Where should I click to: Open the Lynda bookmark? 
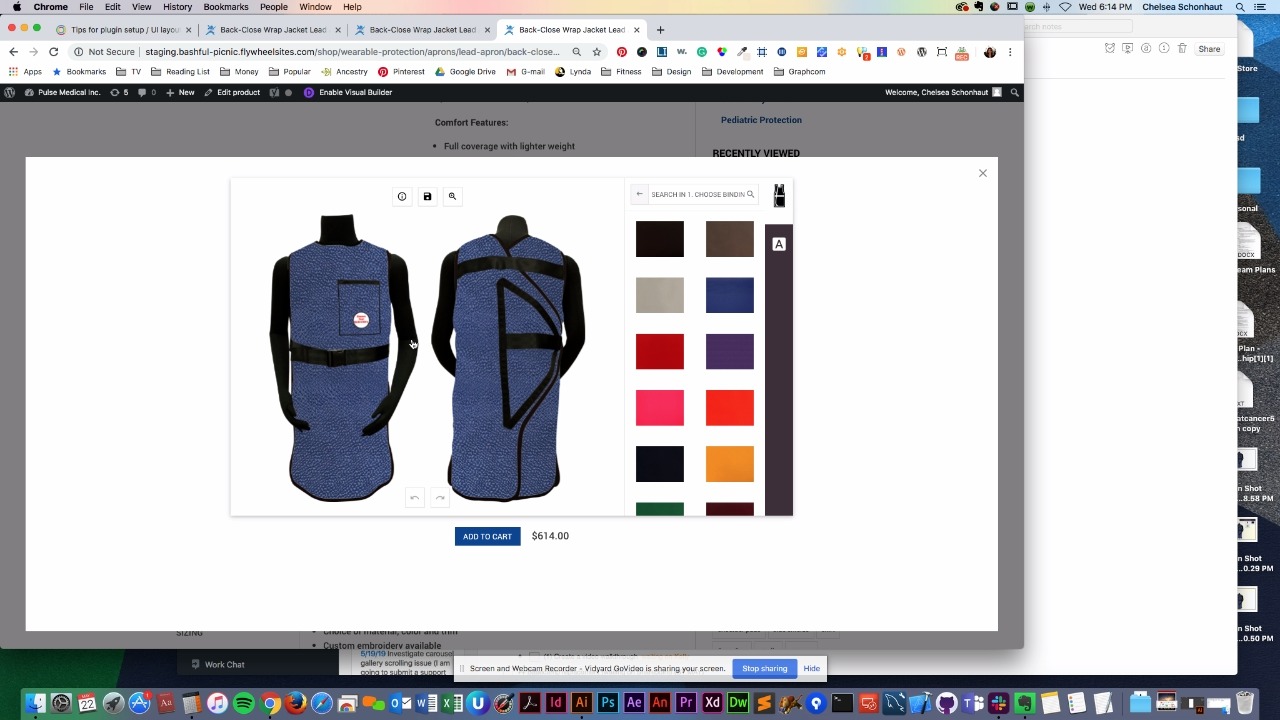(573, 72)
